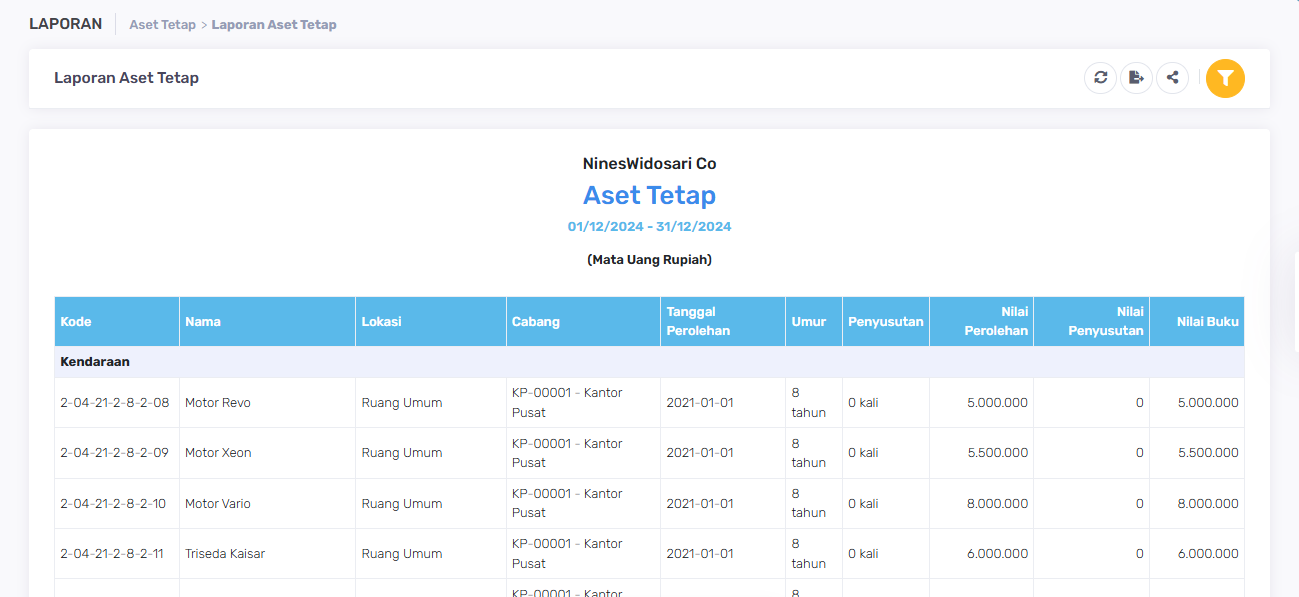This screenshot has height=597, width=1299.
Task: Click the Nilai Penyusutan column header
Action: [x=1091, y=322]
